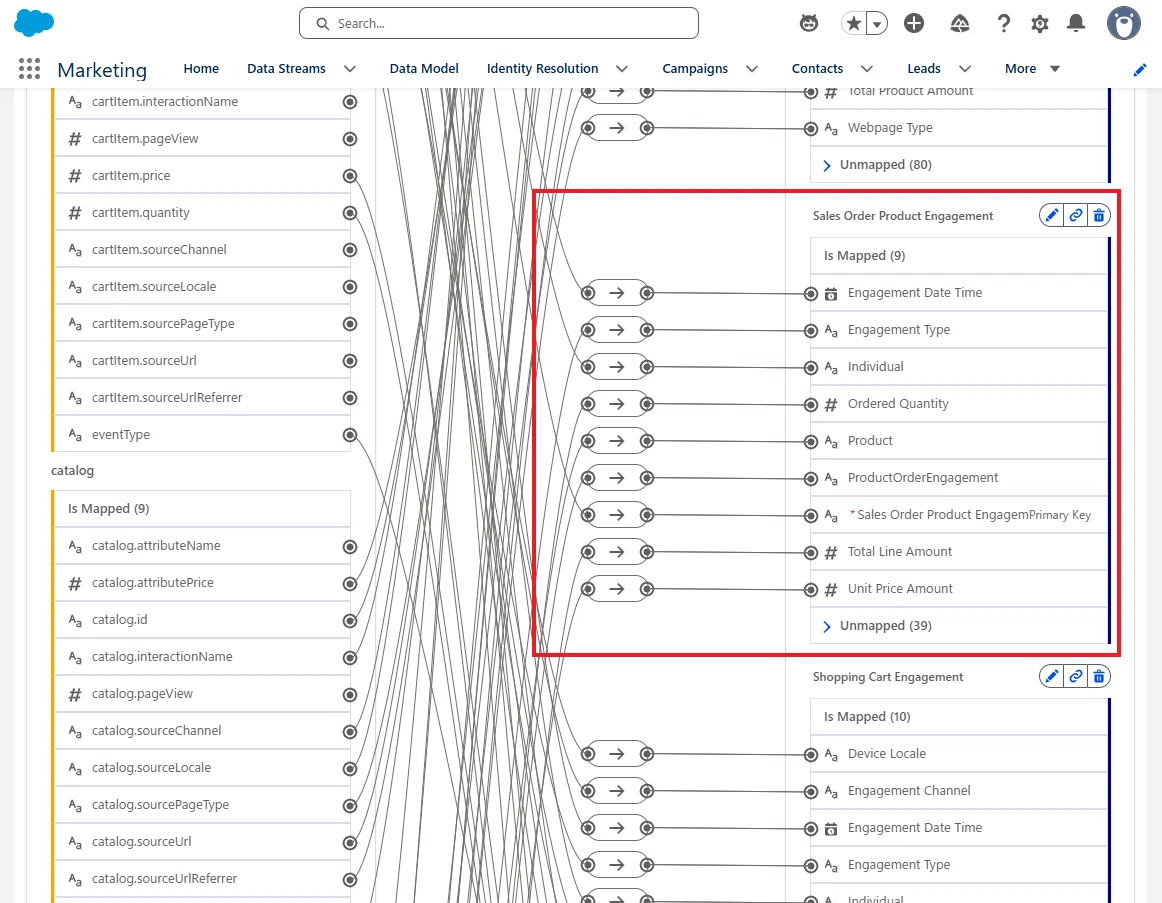The image size is (1162, 903).
Task: Open the user profile avatar
Action: (1123, 24)
